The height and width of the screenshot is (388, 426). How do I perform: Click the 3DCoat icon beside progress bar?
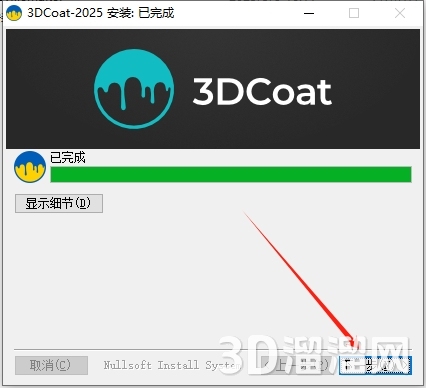(x=30, y=167)
